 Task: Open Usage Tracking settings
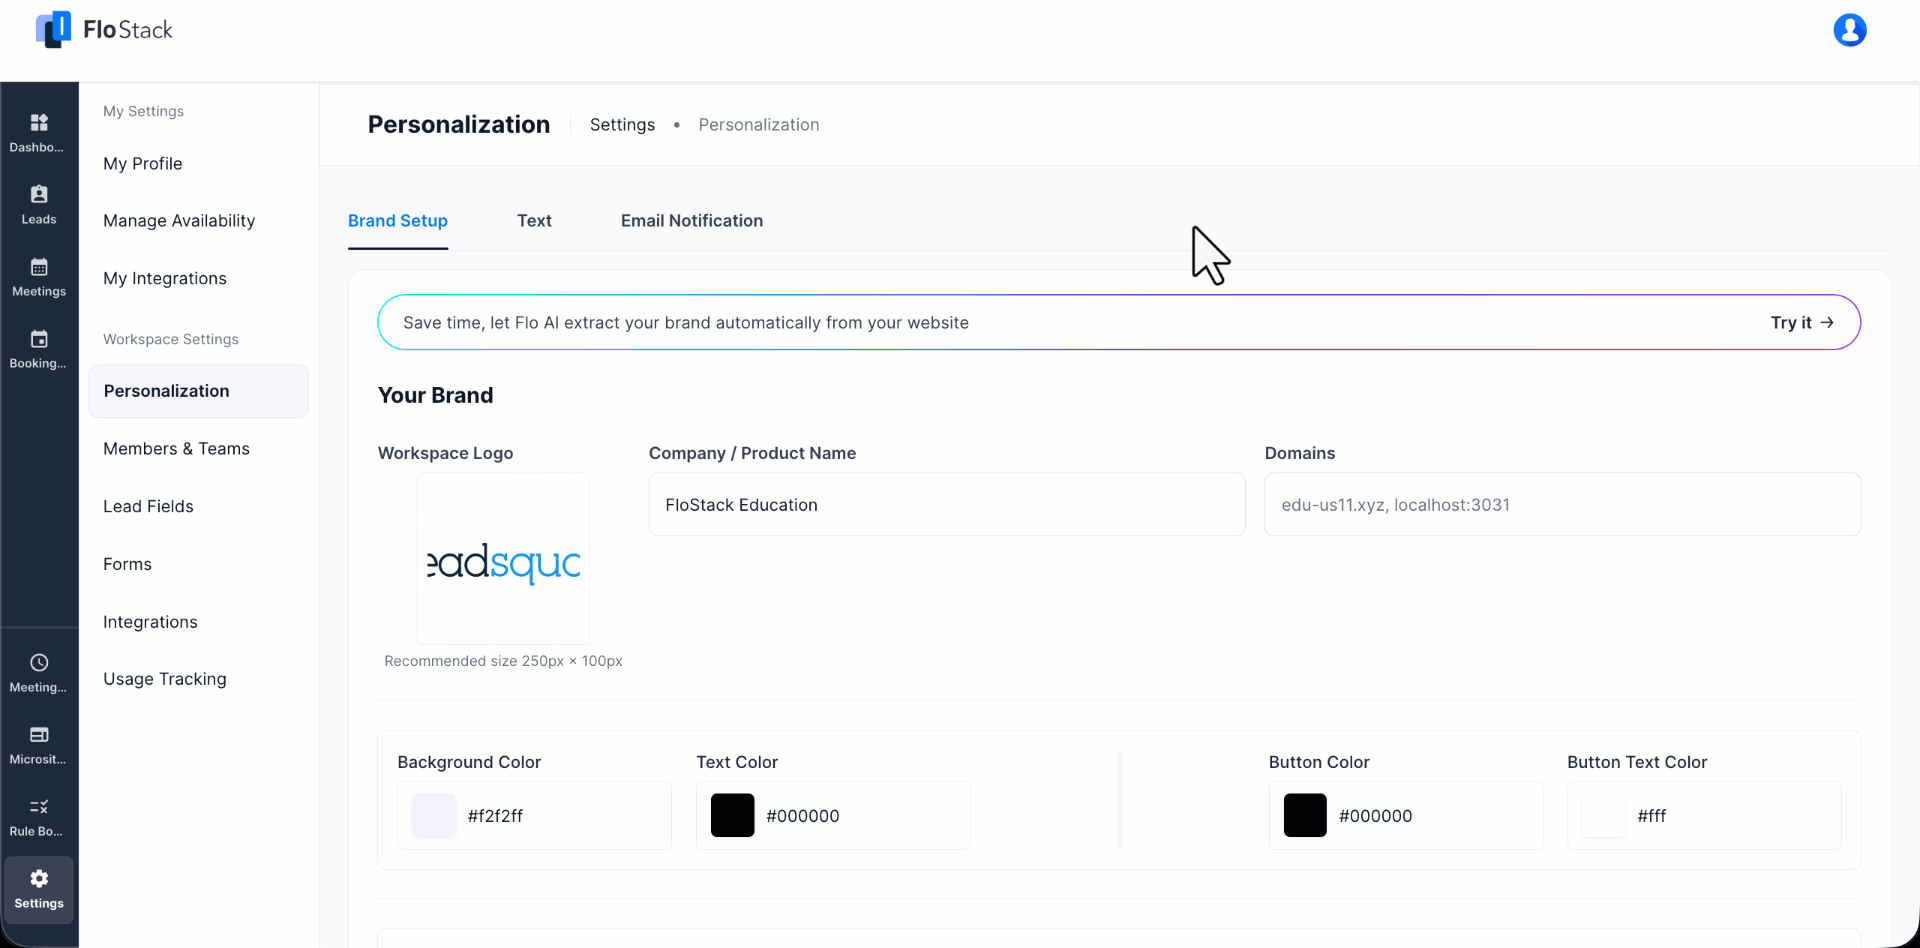(165, 679)
